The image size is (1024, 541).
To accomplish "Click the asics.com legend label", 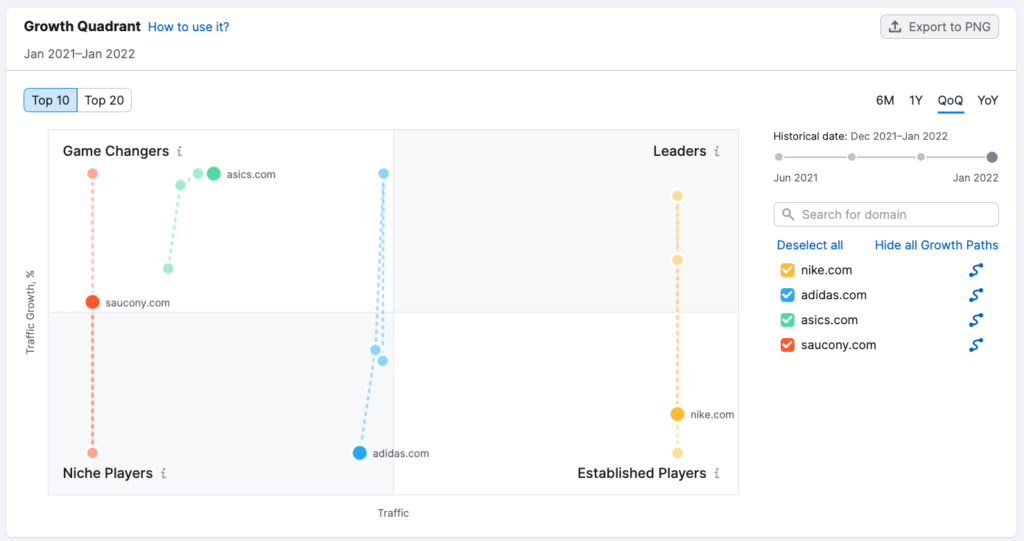I will coord(829,320).
